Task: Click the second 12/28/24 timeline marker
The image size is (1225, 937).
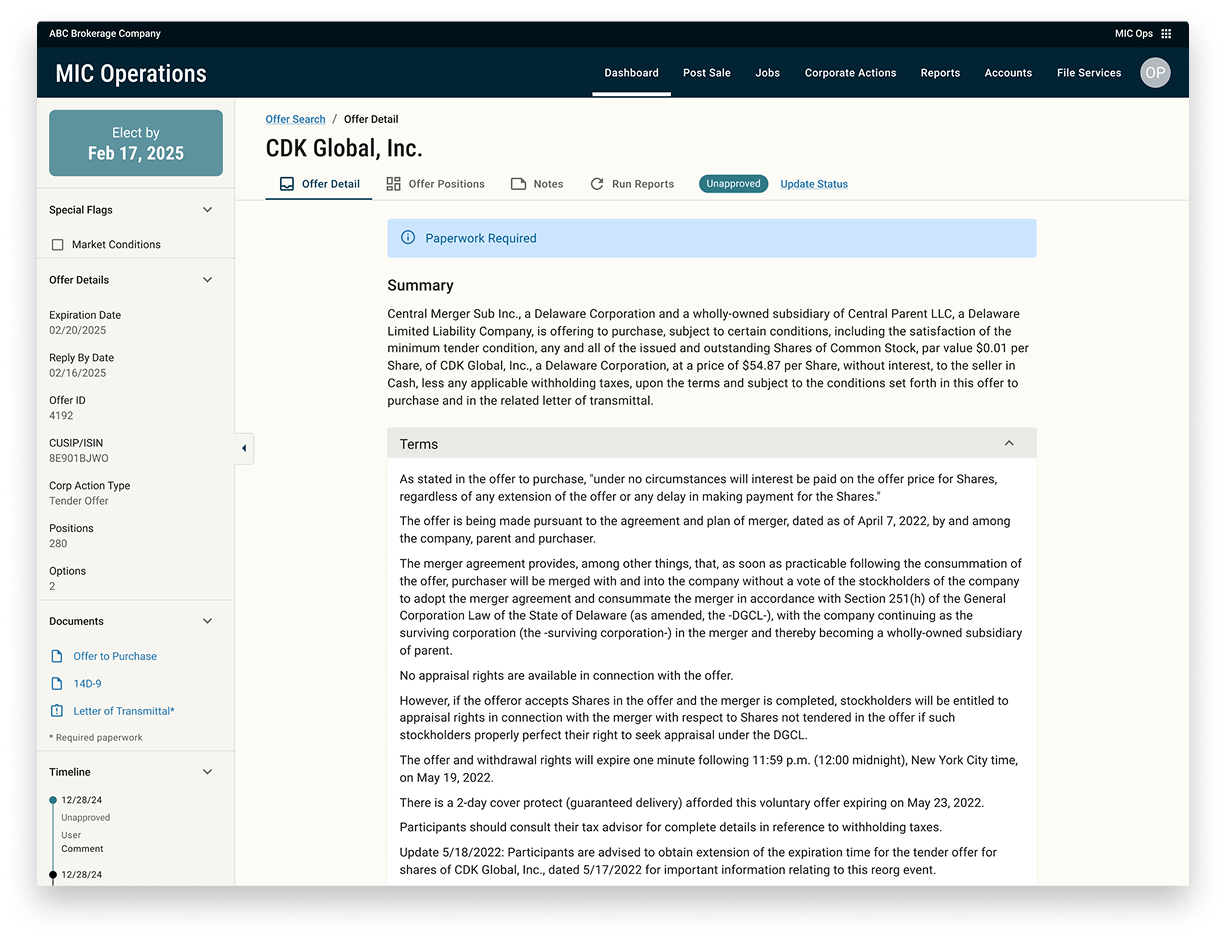Action: (x=53, y=875)
